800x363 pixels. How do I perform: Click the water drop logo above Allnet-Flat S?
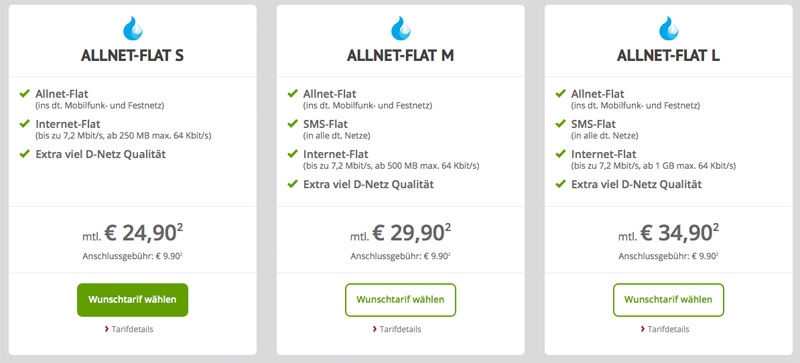pyautogui.click(x=133, y=28)
